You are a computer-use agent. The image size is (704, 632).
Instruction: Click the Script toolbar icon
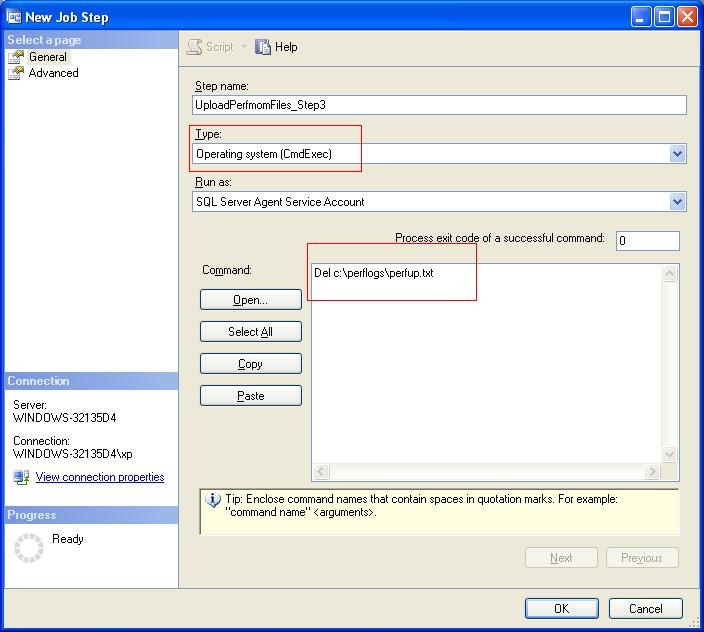195,47
